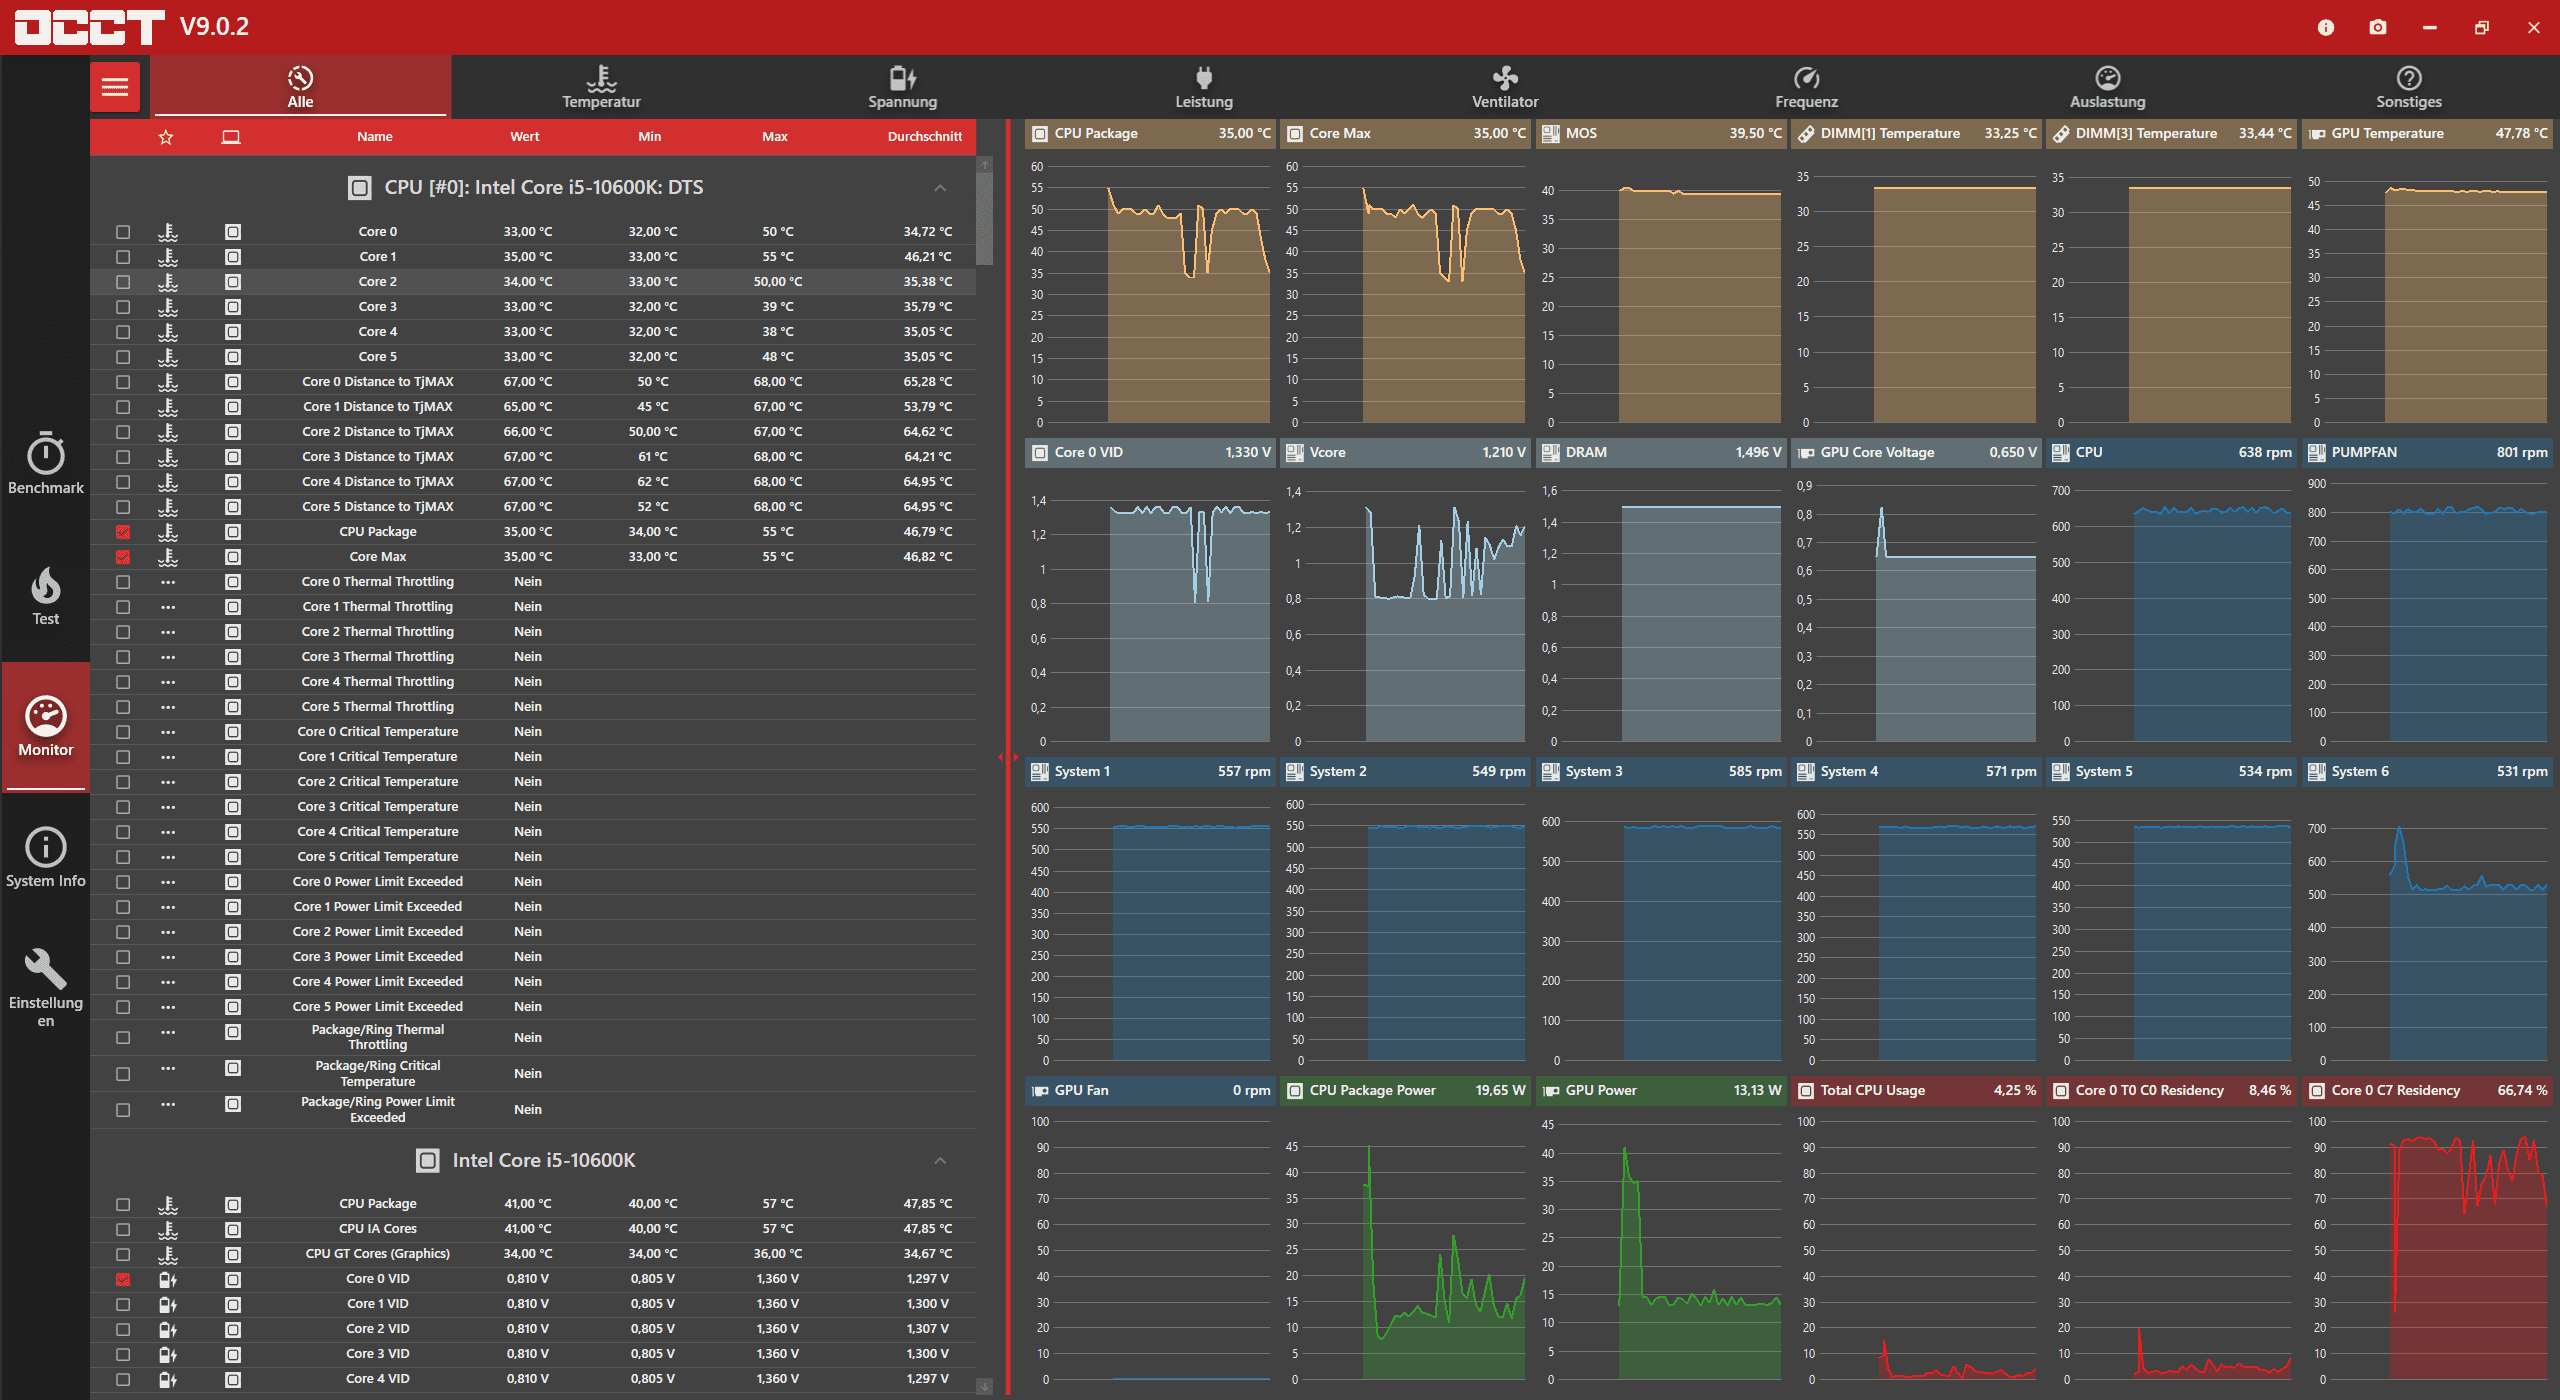Screen dimensions: 2560x1400
Task: Click the sensor list scrollbar thumb
Action: coord(984,218)
